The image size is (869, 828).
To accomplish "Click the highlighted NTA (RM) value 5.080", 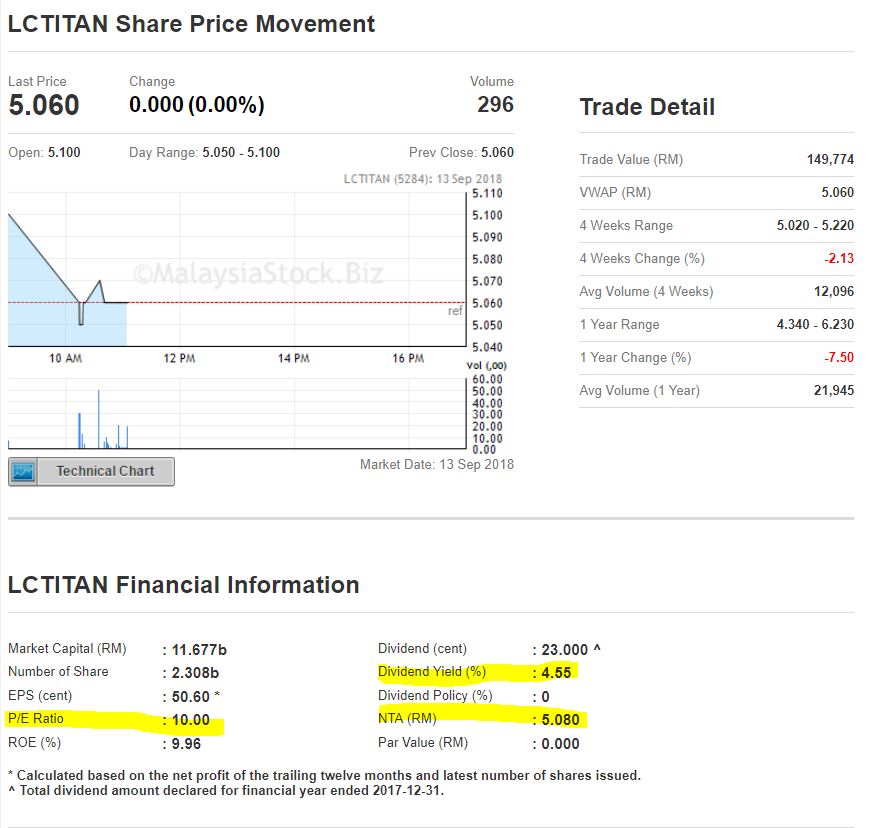I will [560, 720].
